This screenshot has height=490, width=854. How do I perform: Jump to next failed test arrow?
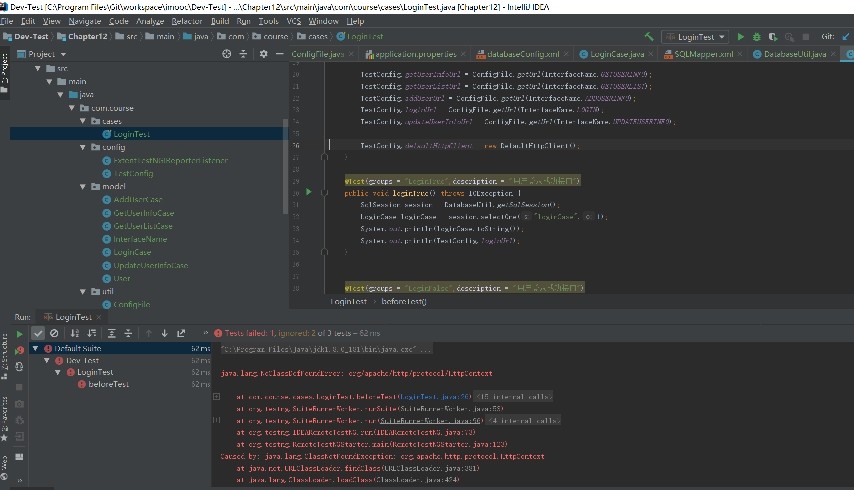click(164, 333)
